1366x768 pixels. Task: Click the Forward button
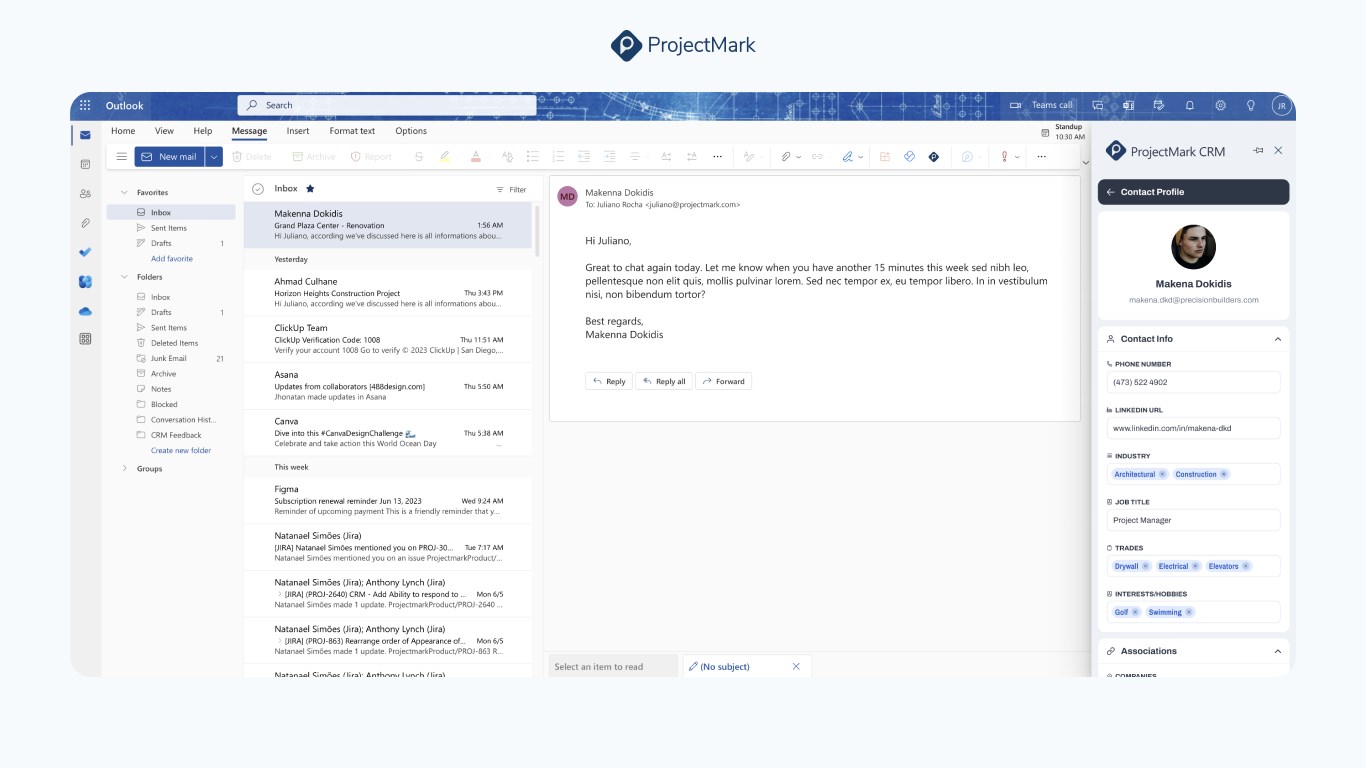(x=723, y=381)
